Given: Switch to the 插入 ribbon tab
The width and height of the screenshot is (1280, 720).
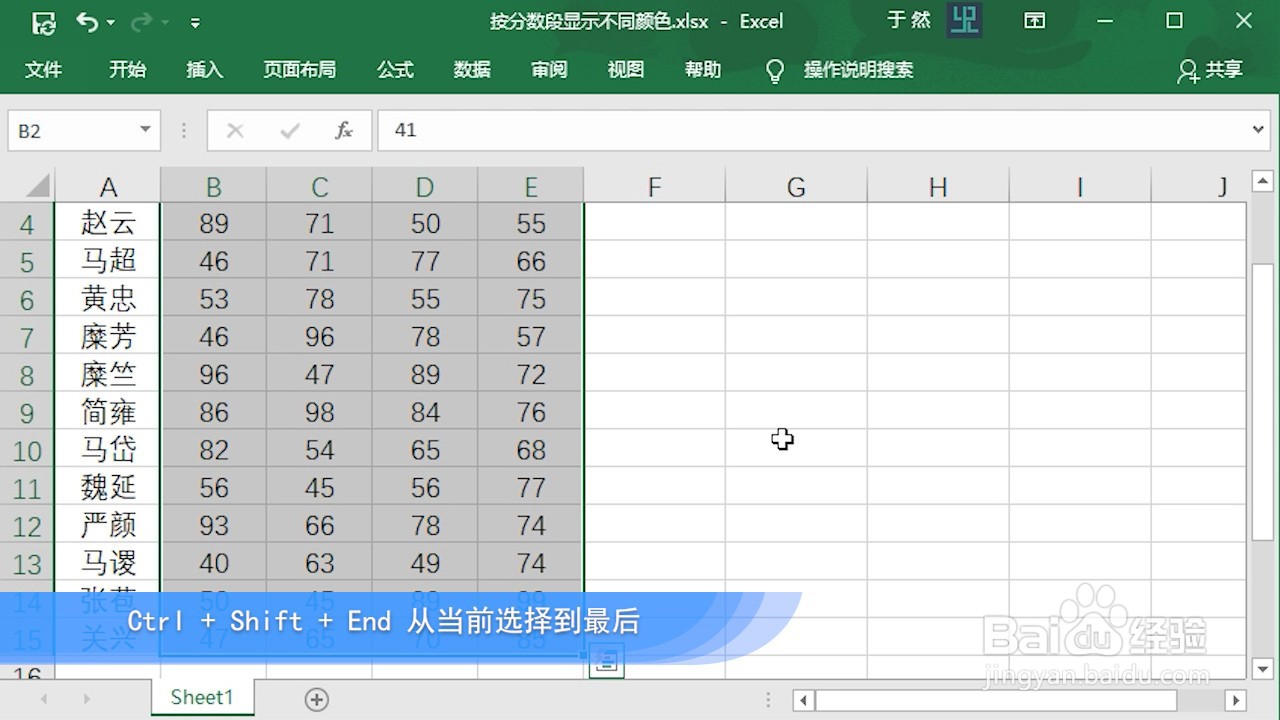Looking at the screenshot, I should pyautogui.click(x=204, y=70).
